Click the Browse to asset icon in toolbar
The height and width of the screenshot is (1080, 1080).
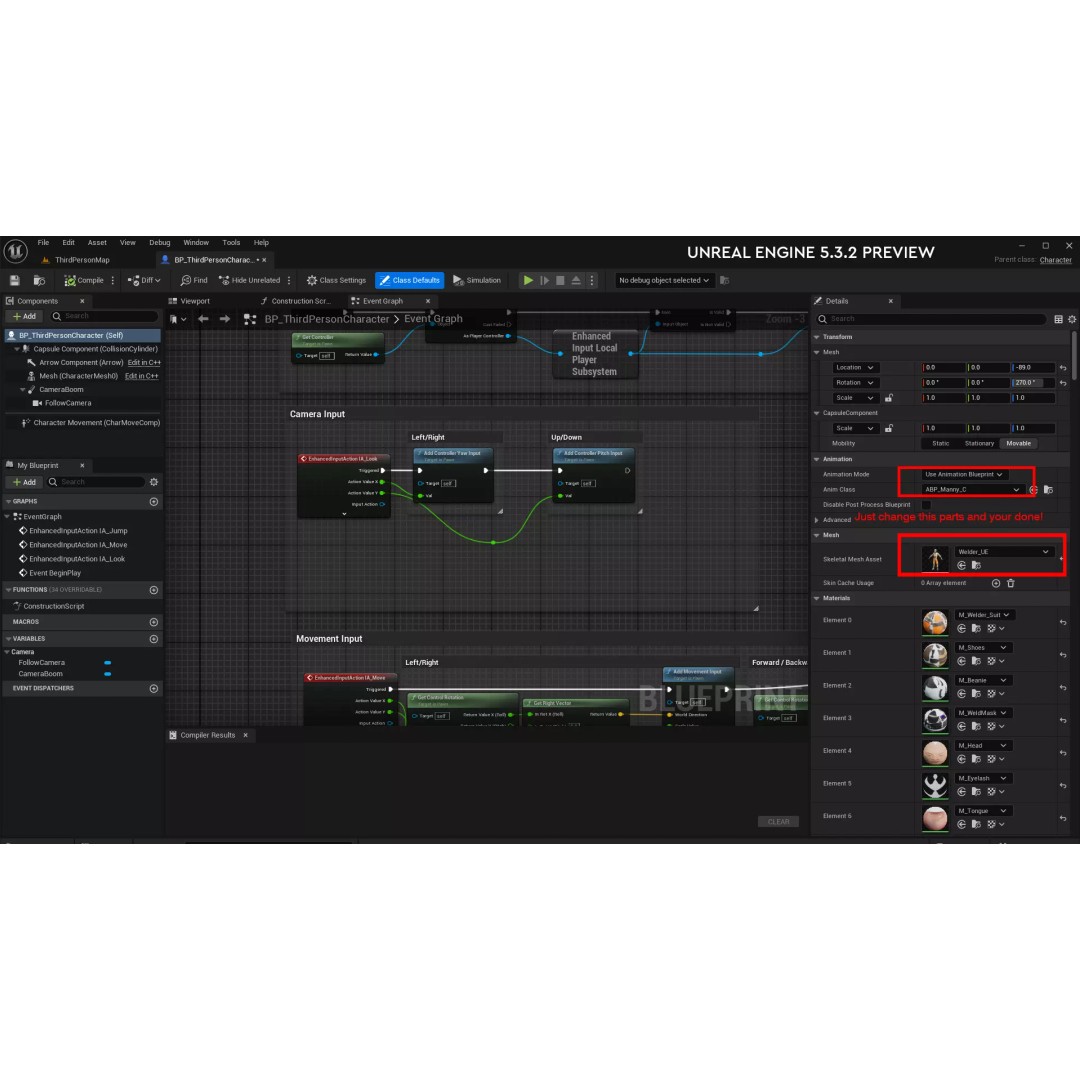point(39,280)
